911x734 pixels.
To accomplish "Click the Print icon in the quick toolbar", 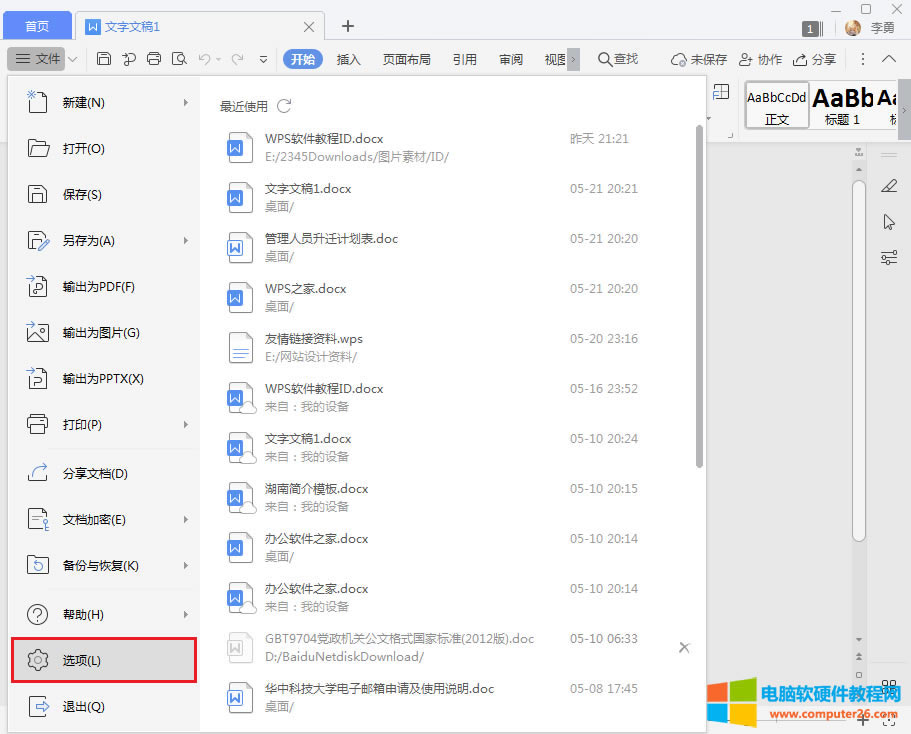I will [154, 59].
